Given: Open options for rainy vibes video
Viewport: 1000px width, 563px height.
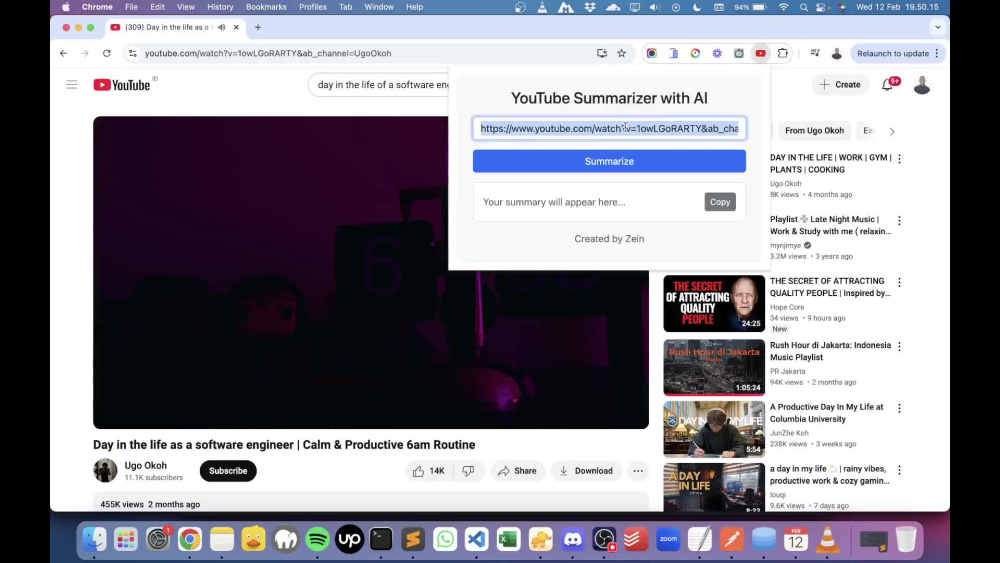Looking at the screenshot, I should [899, 470].
